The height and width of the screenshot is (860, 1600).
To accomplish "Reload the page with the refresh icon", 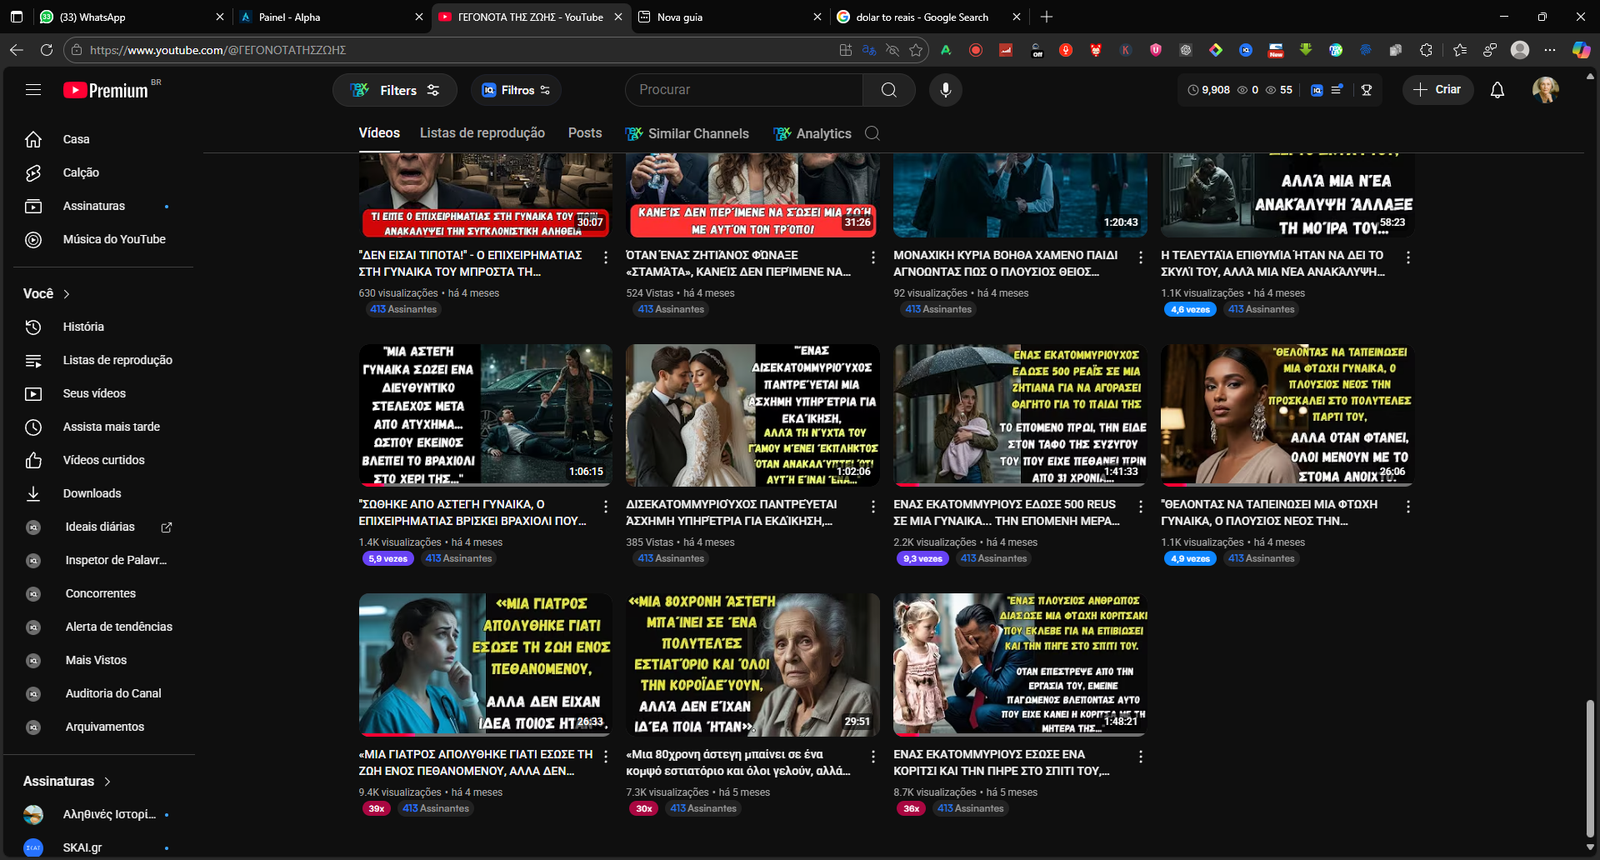I will pos(46,49).
